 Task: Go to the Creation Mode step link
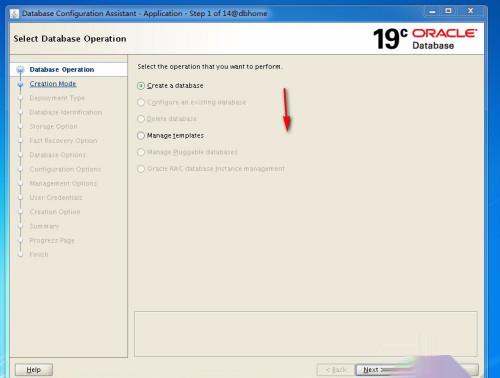(x=53, y=84)
